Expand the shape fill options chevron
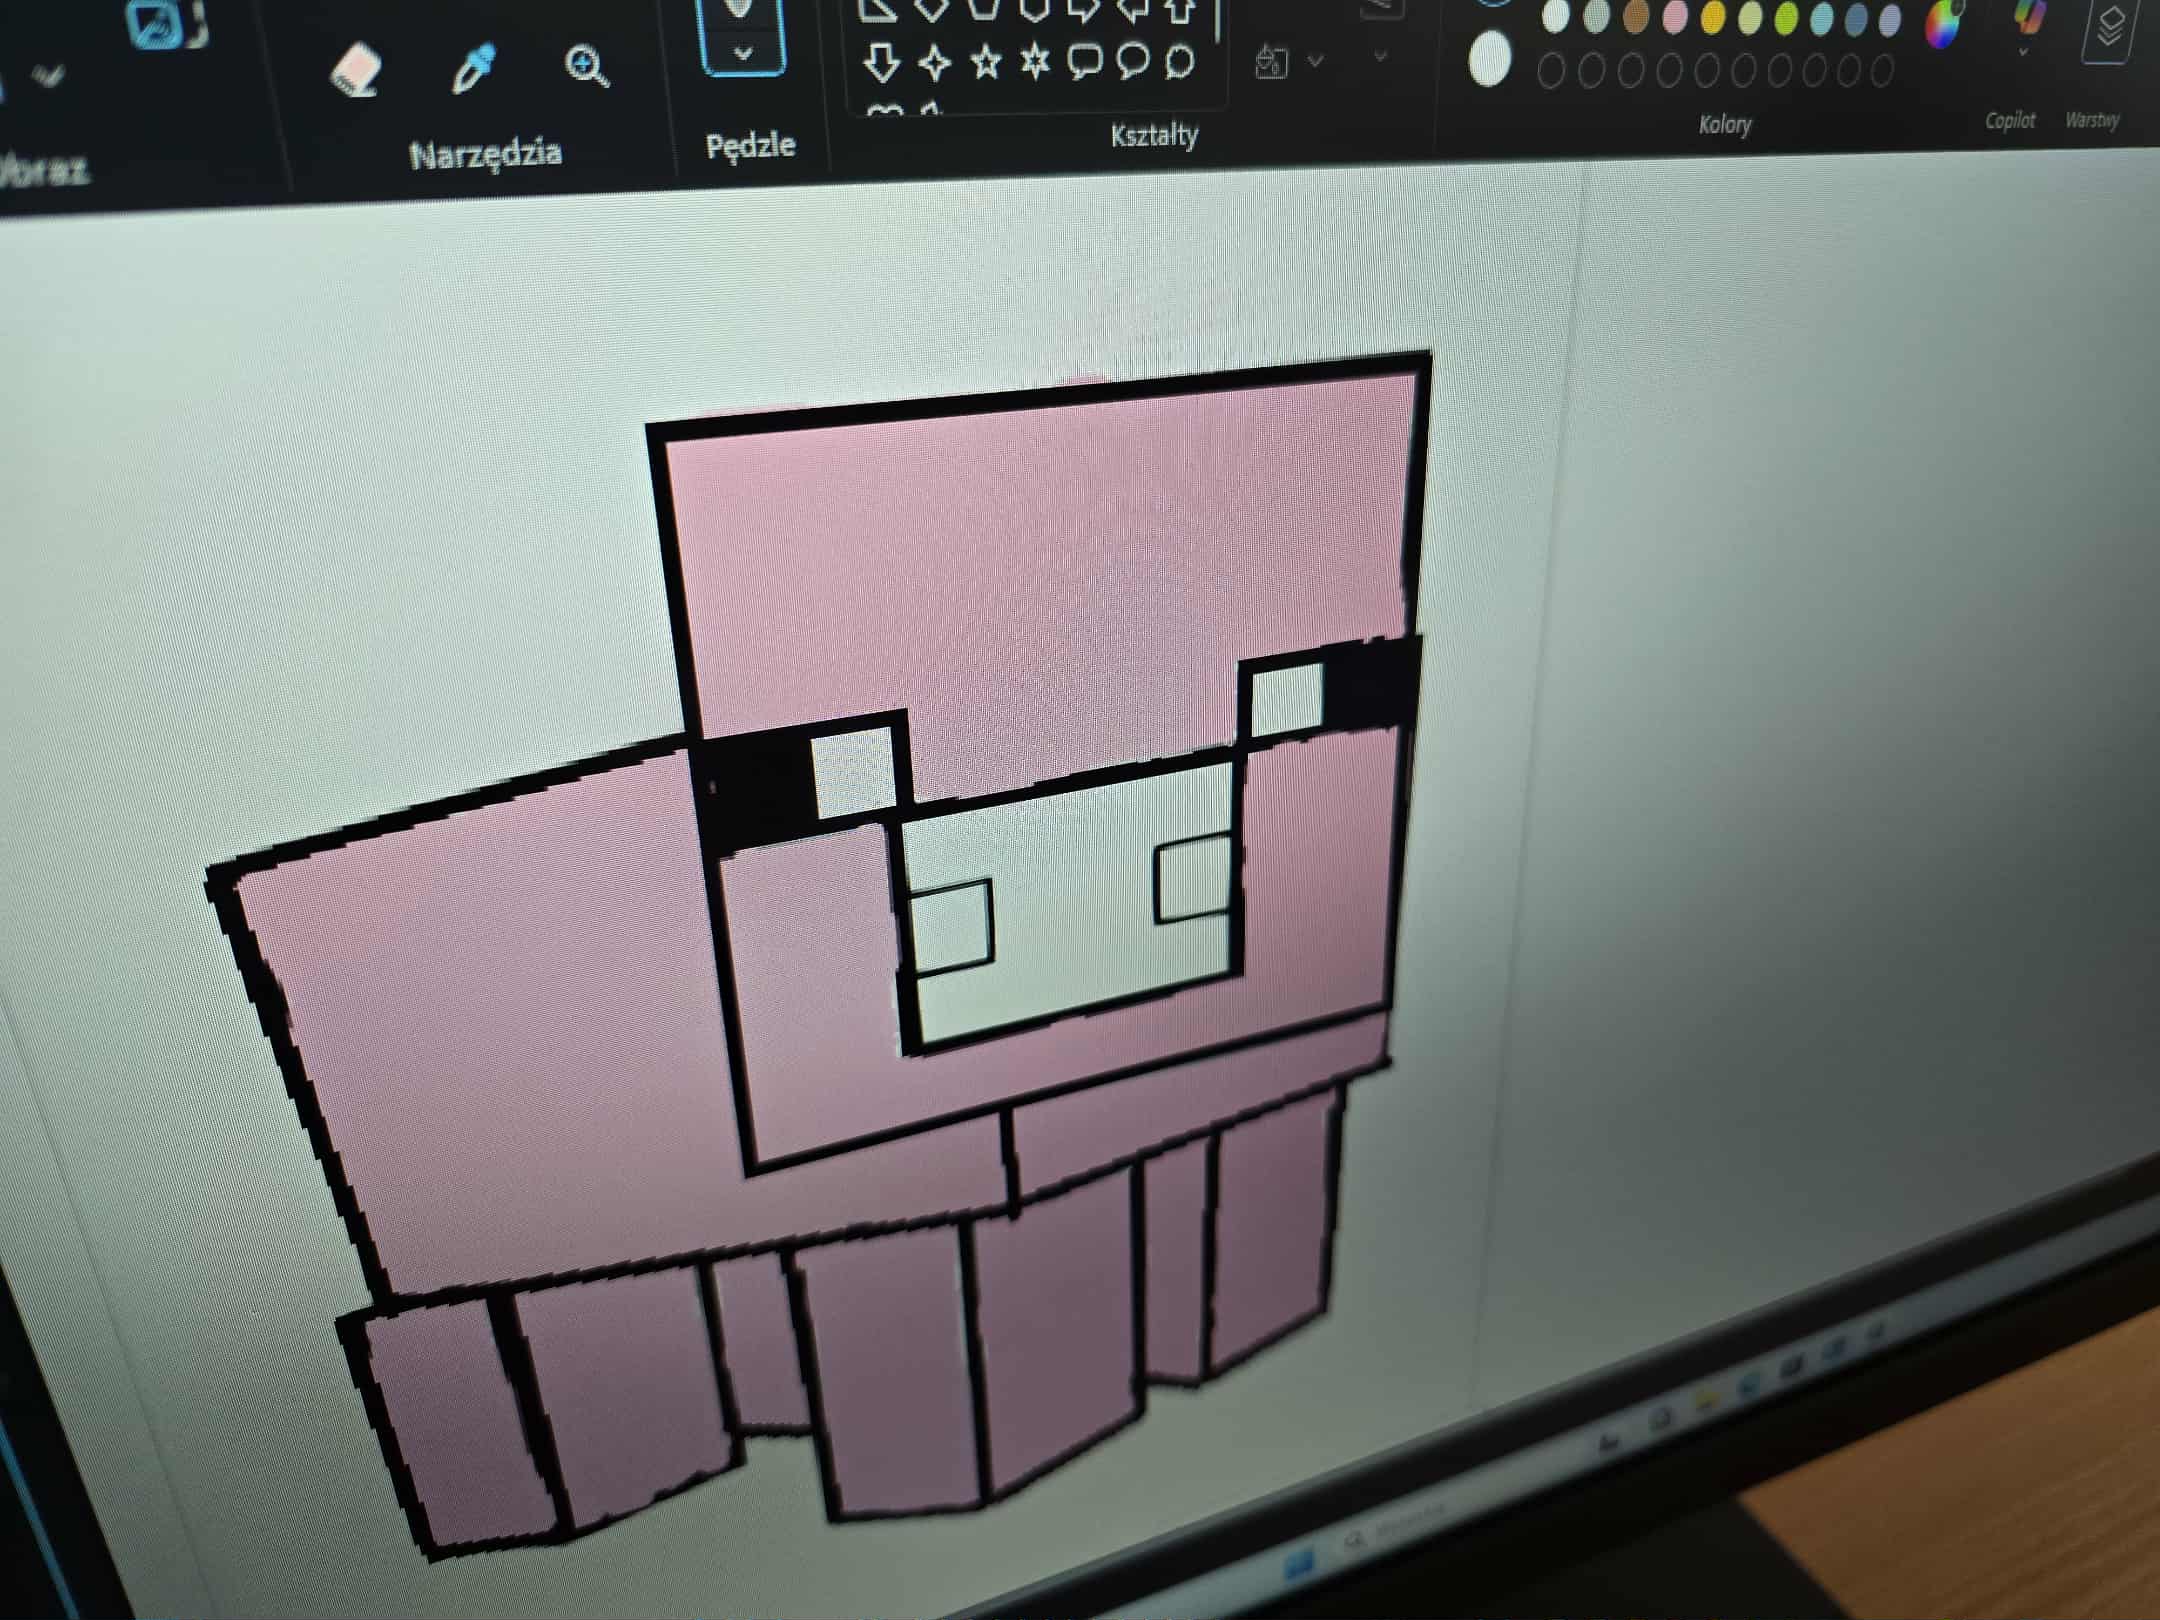Screen dimensions: 2160x1620 [1316, 61]
